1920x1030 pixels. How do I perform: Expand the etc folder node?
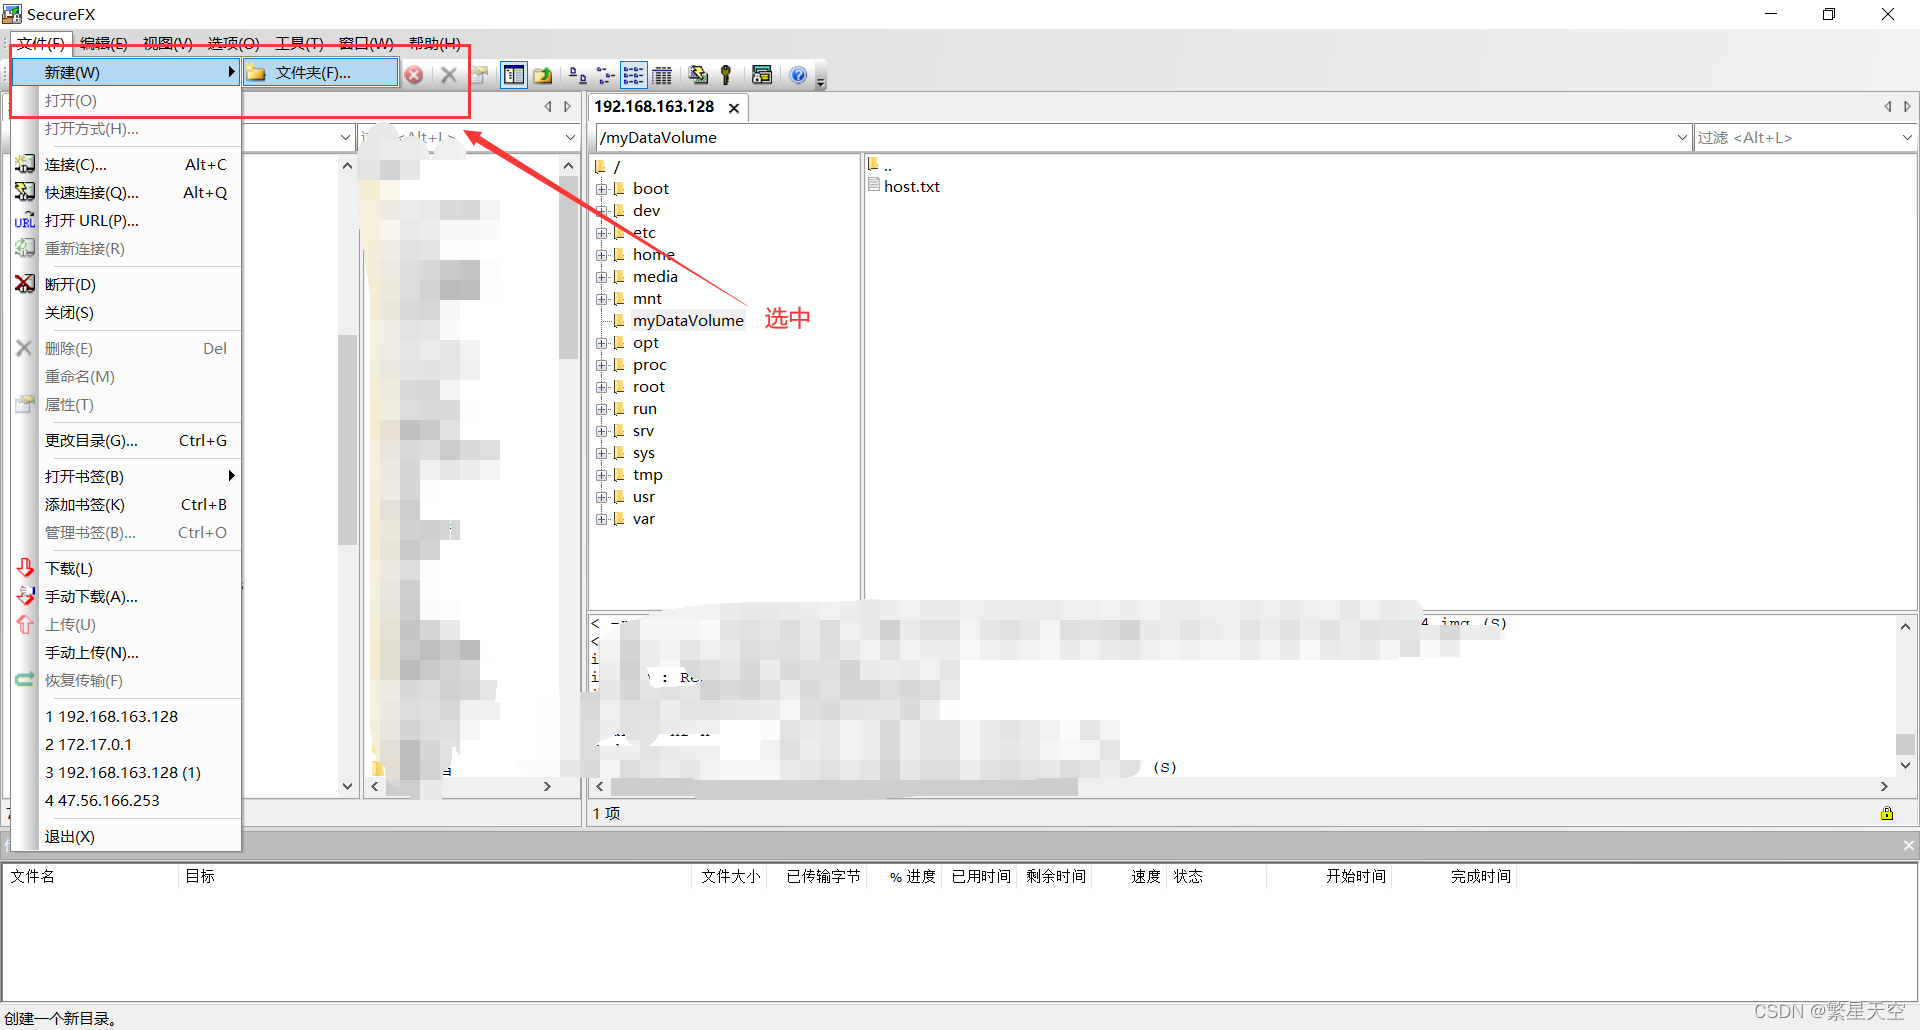point(602,233)
